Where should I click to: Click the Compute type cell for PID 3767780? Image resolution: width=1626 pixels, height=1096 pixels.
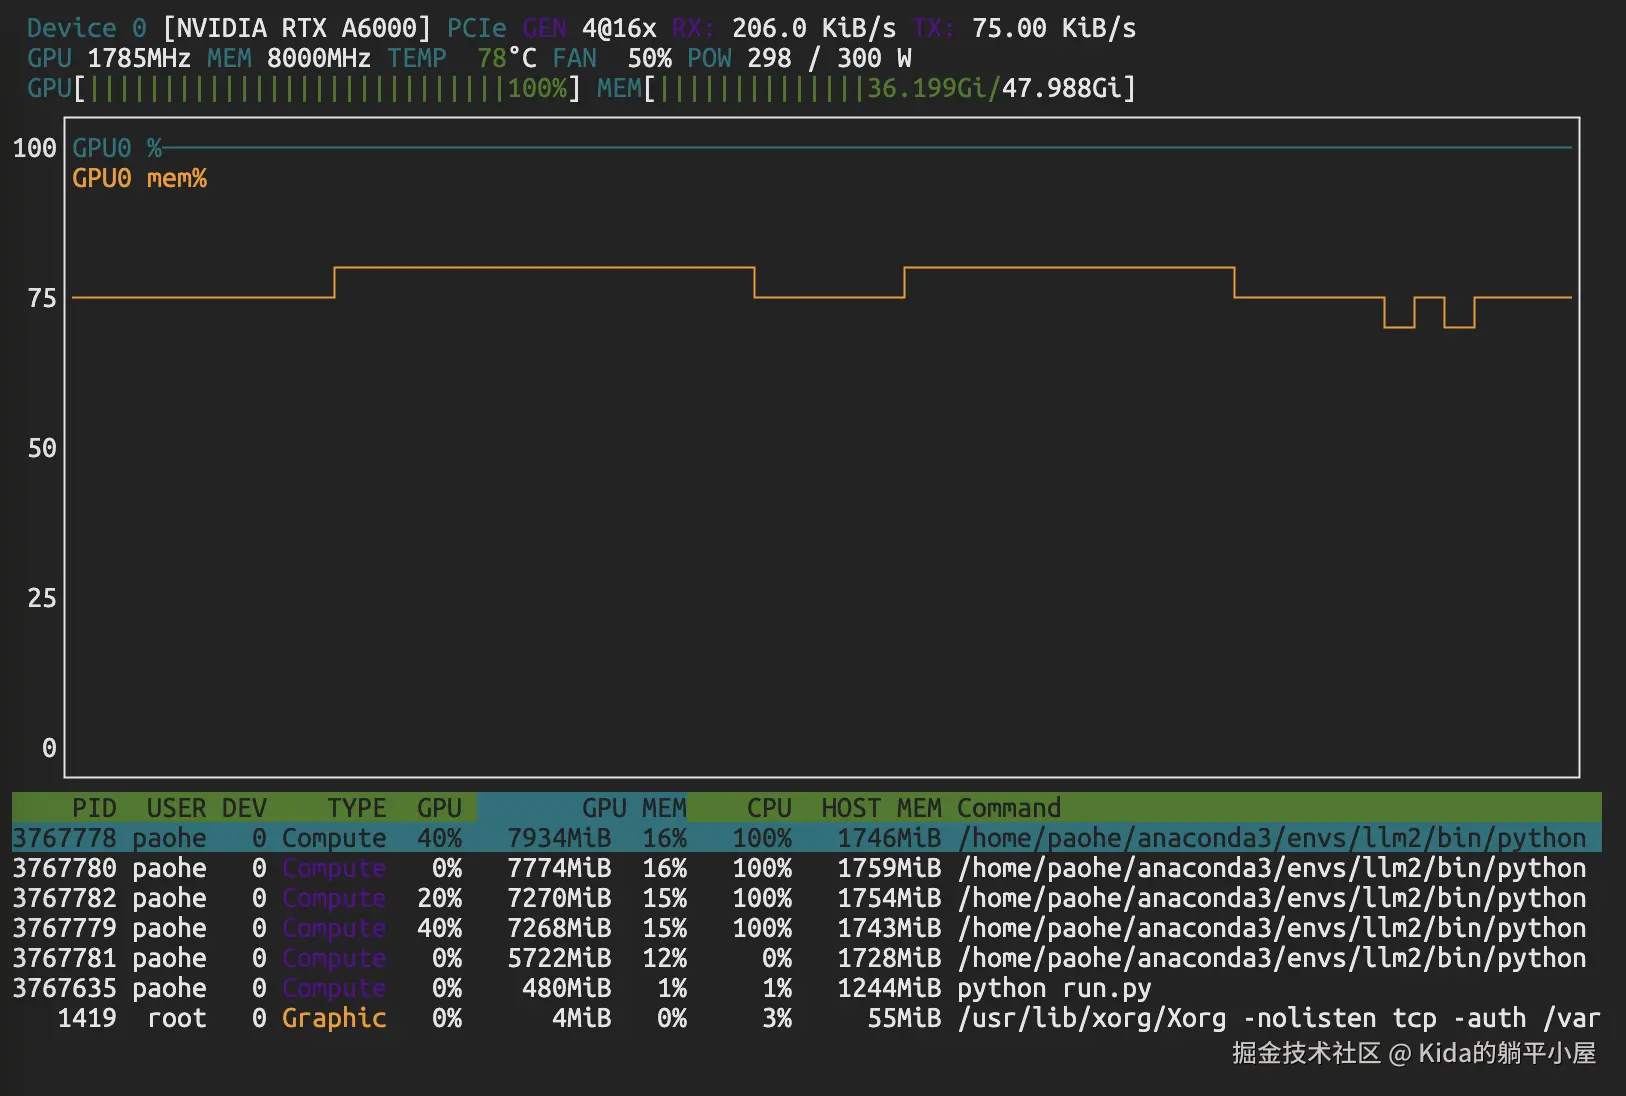coord(334,868)
